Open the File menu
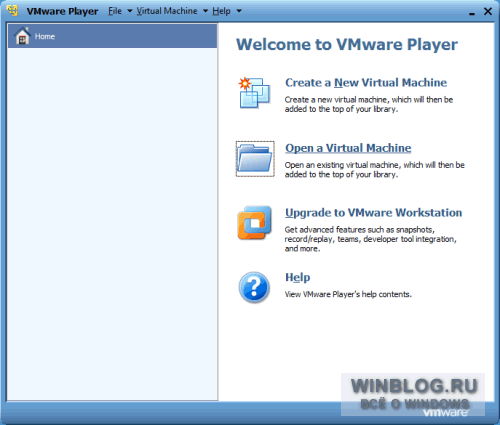Image resolution: width=500 pixels, height=425 pixels. (x=115, y=11)
